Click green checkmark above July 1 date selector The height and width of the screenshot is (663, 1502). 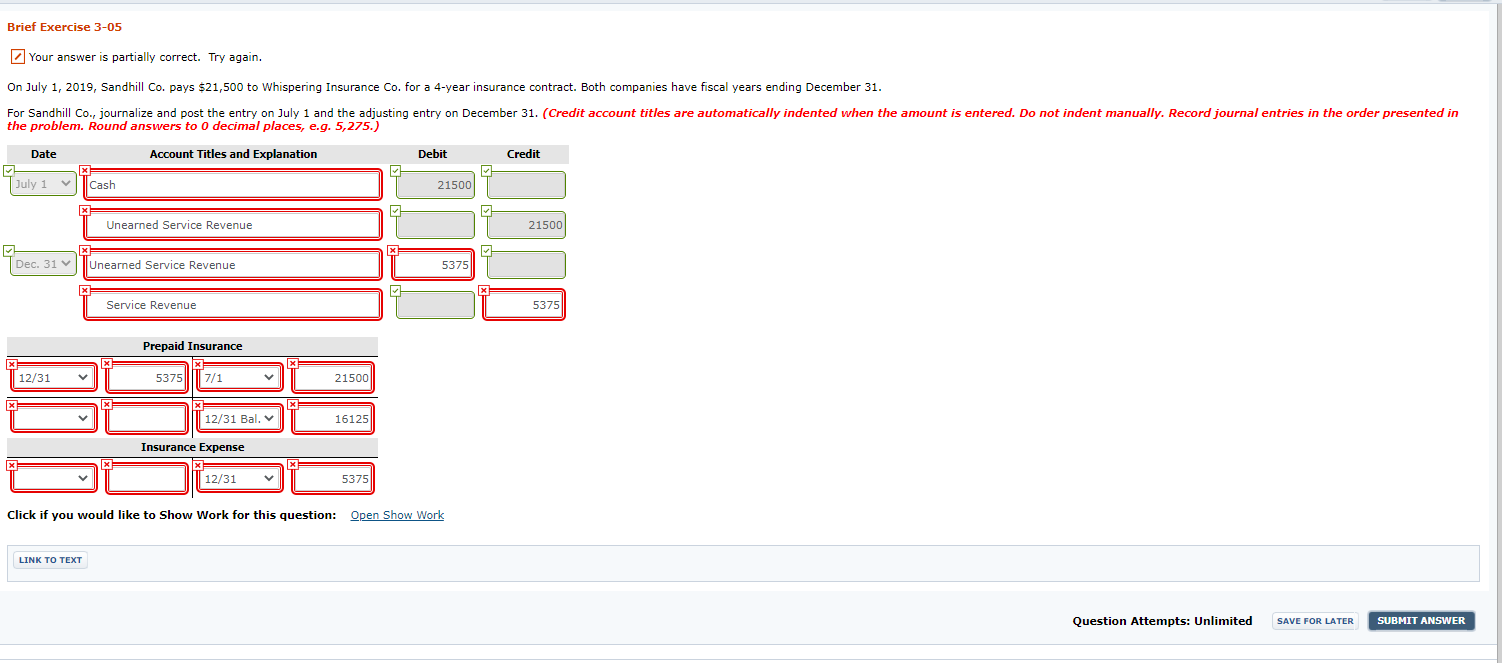[x=9, y=170]
